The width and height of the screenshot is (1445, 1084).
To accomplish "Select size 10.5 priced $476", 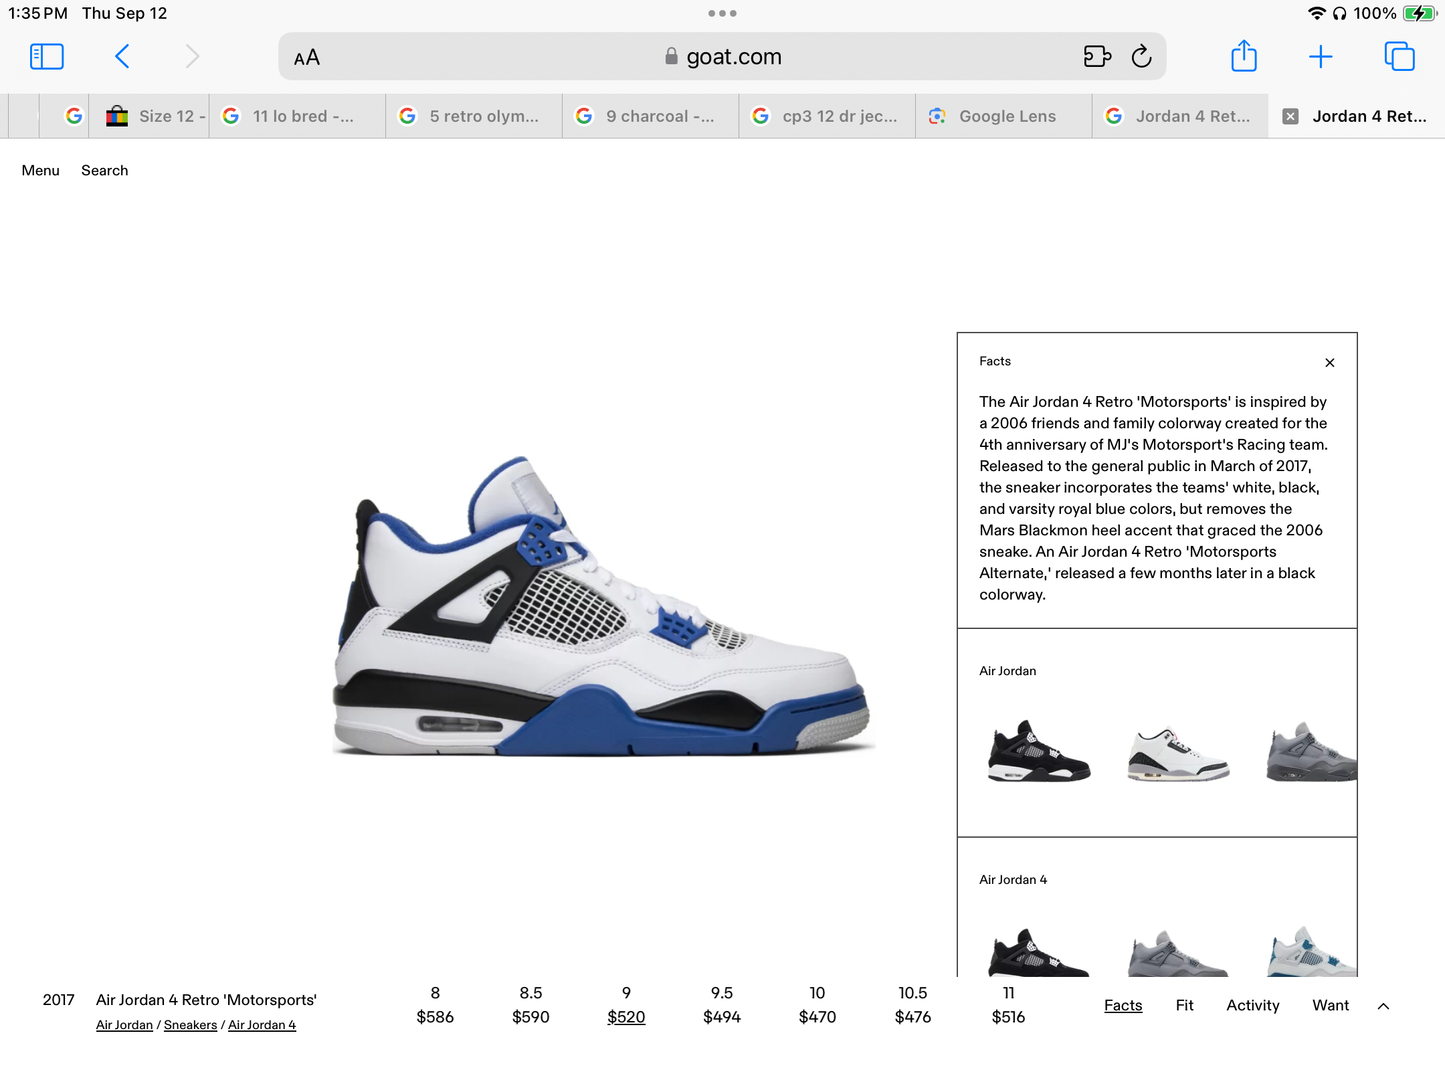I will (x=913, y=1005).
